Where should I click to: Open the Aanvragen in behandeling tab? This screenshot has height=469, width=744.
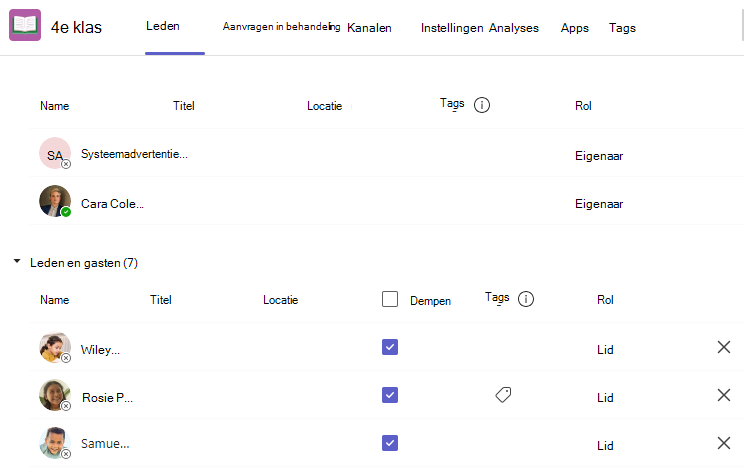(281, 27)
